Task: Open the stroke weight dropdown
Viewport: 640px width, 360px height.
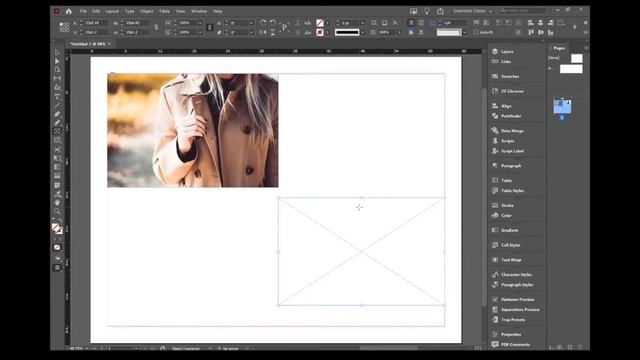Action: (362, 23)
